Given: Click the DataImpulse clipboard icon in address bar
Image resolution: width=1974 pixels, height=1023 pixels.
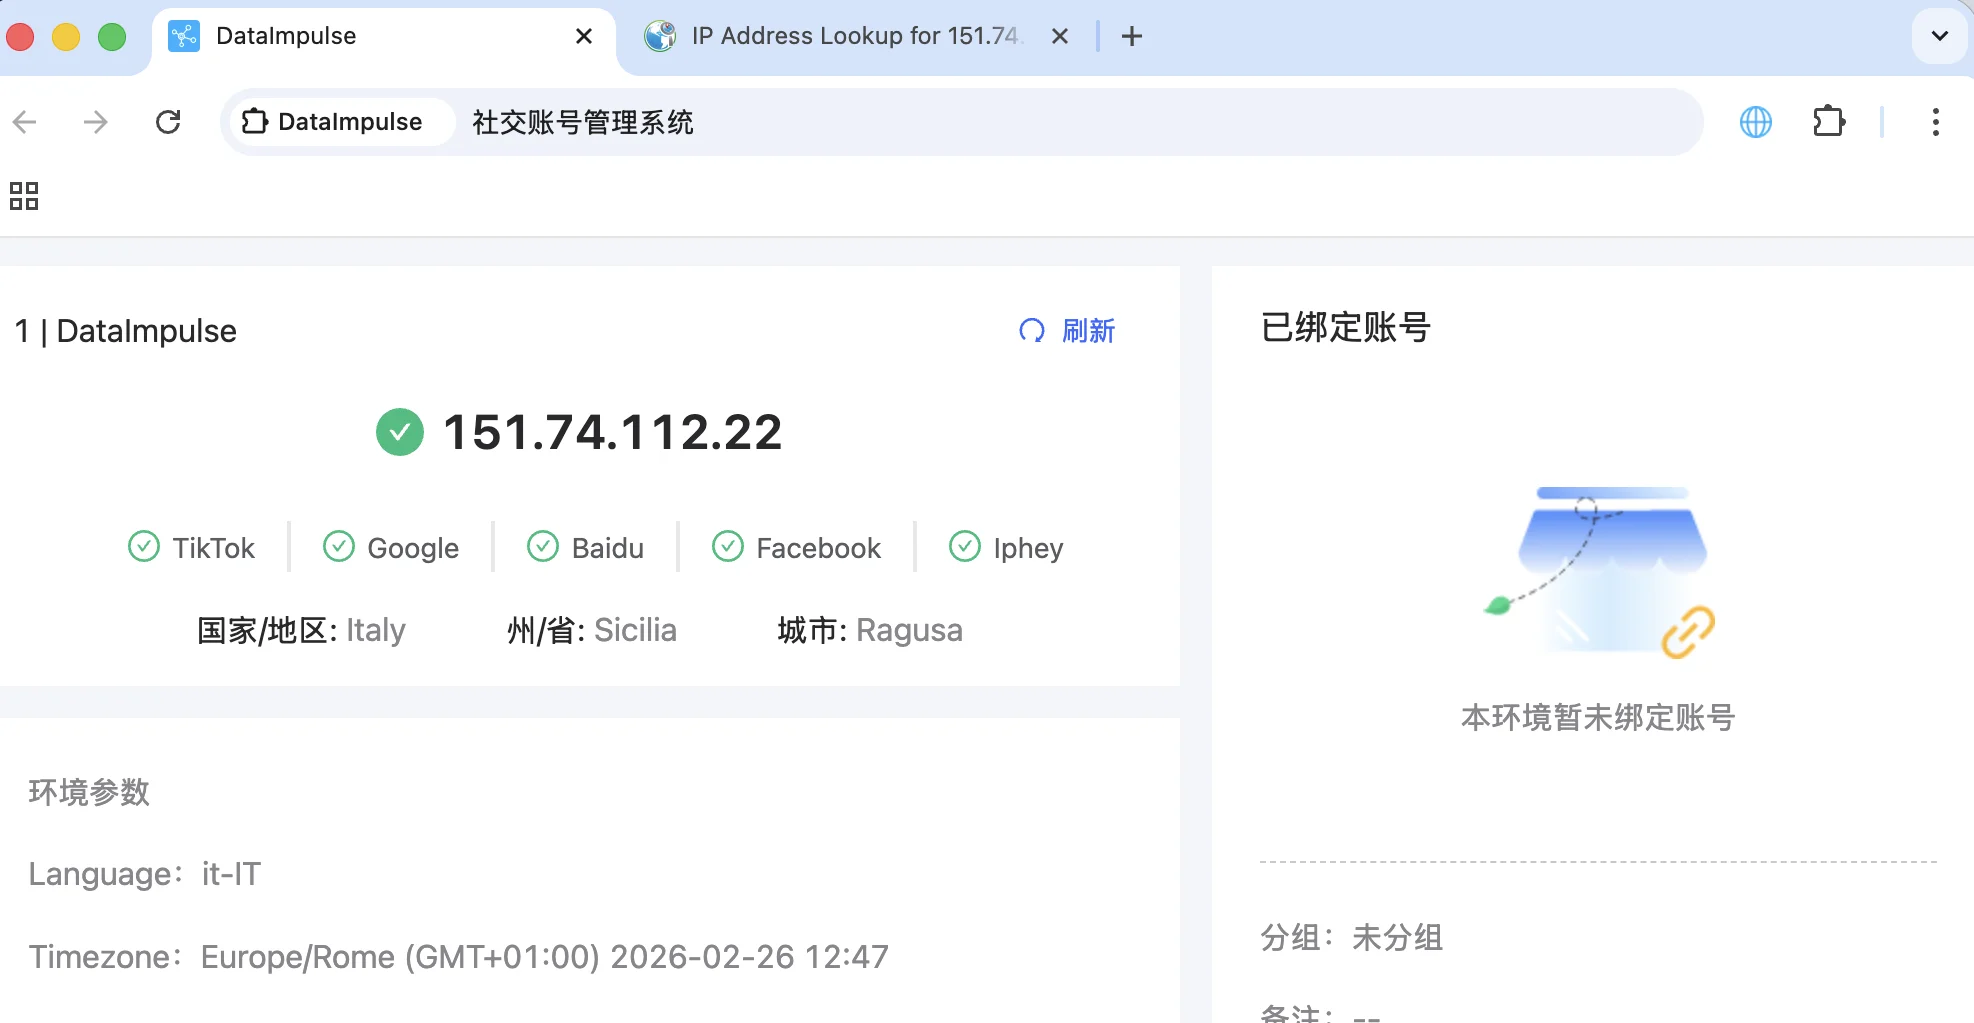Looking at the screenshot, I should [x=254, y=121].
